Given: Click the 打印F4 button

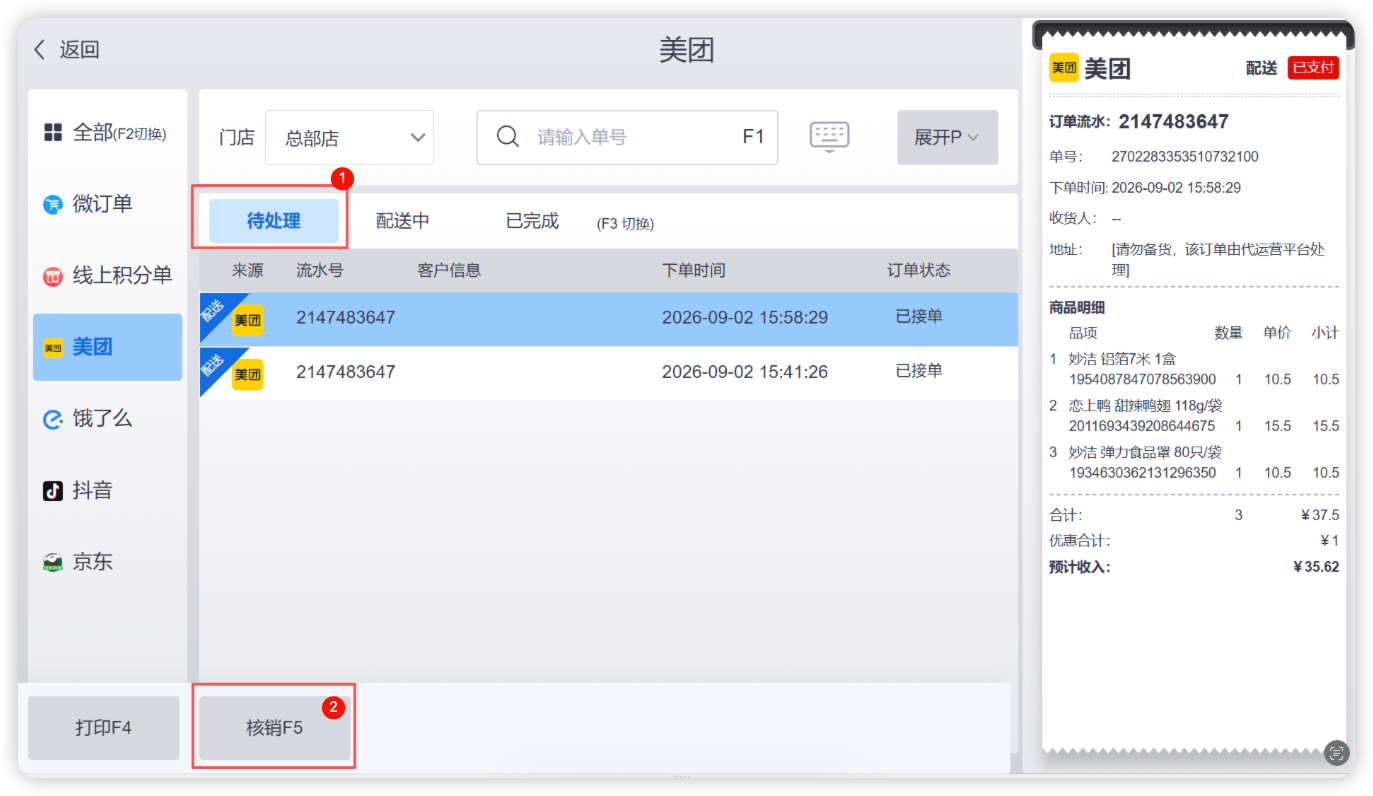Looking at the screenshot, I should 104,727.
